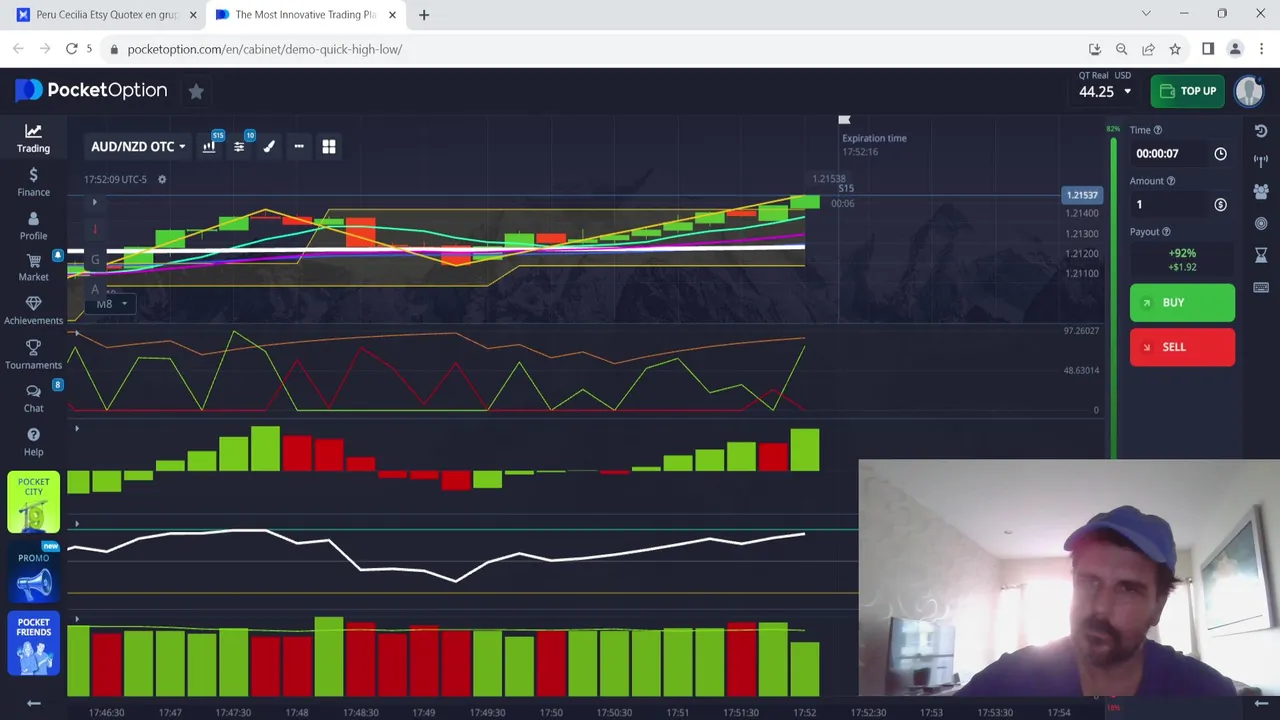Screen dimensions: 1280x720
Task: Show Amount help tooltip icon
Action: click(x=1170, y=181)
